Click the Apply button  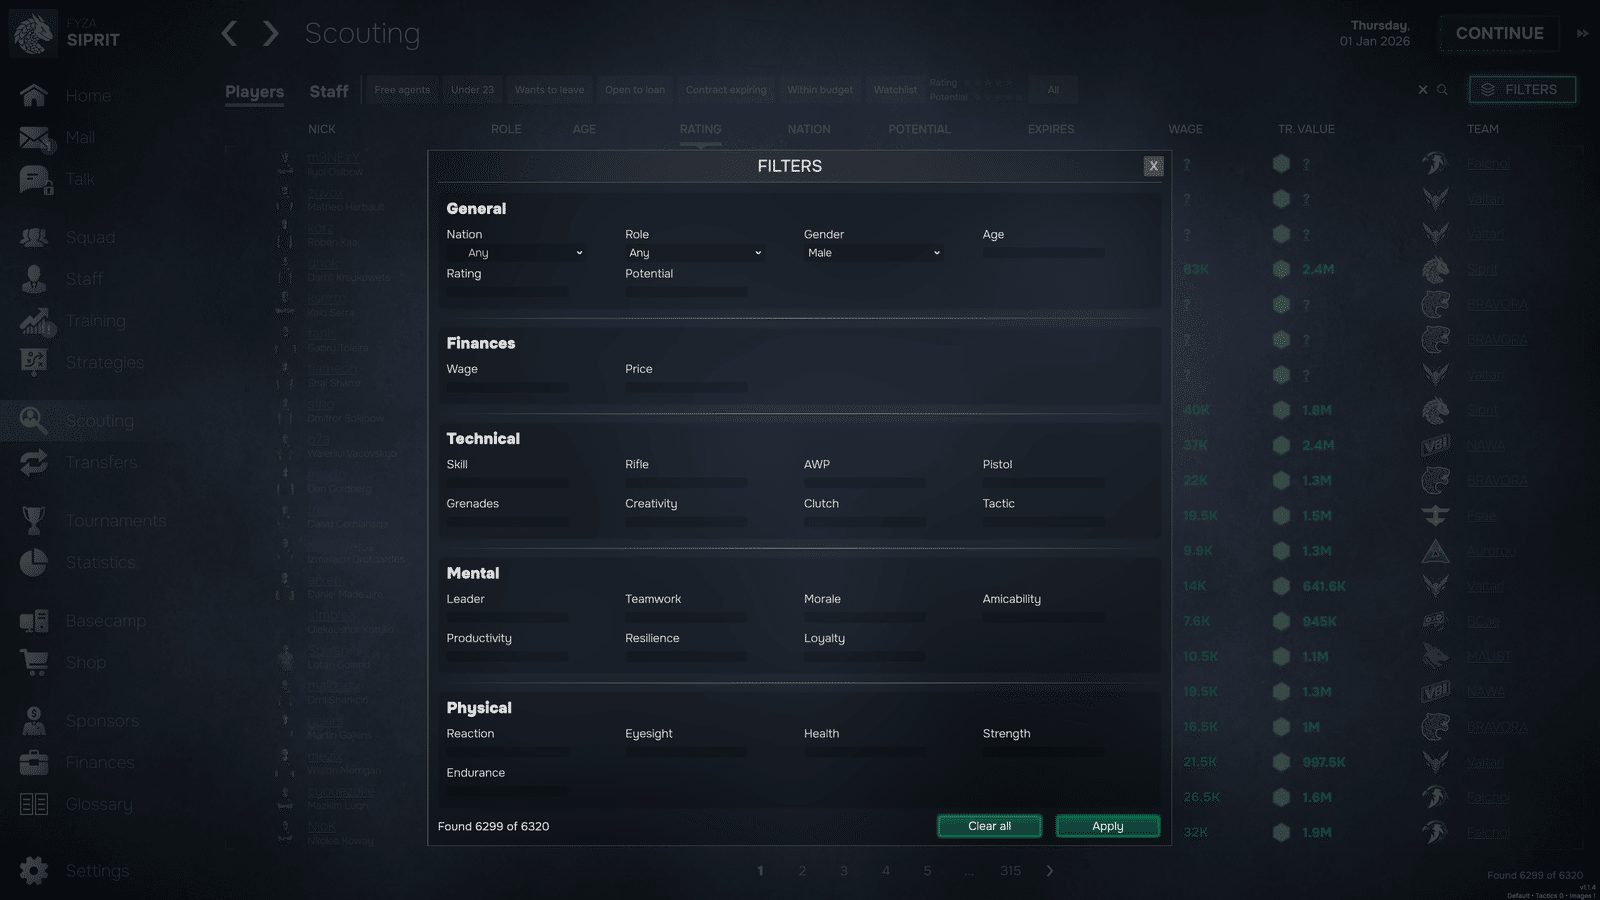tap(1108, 826)
